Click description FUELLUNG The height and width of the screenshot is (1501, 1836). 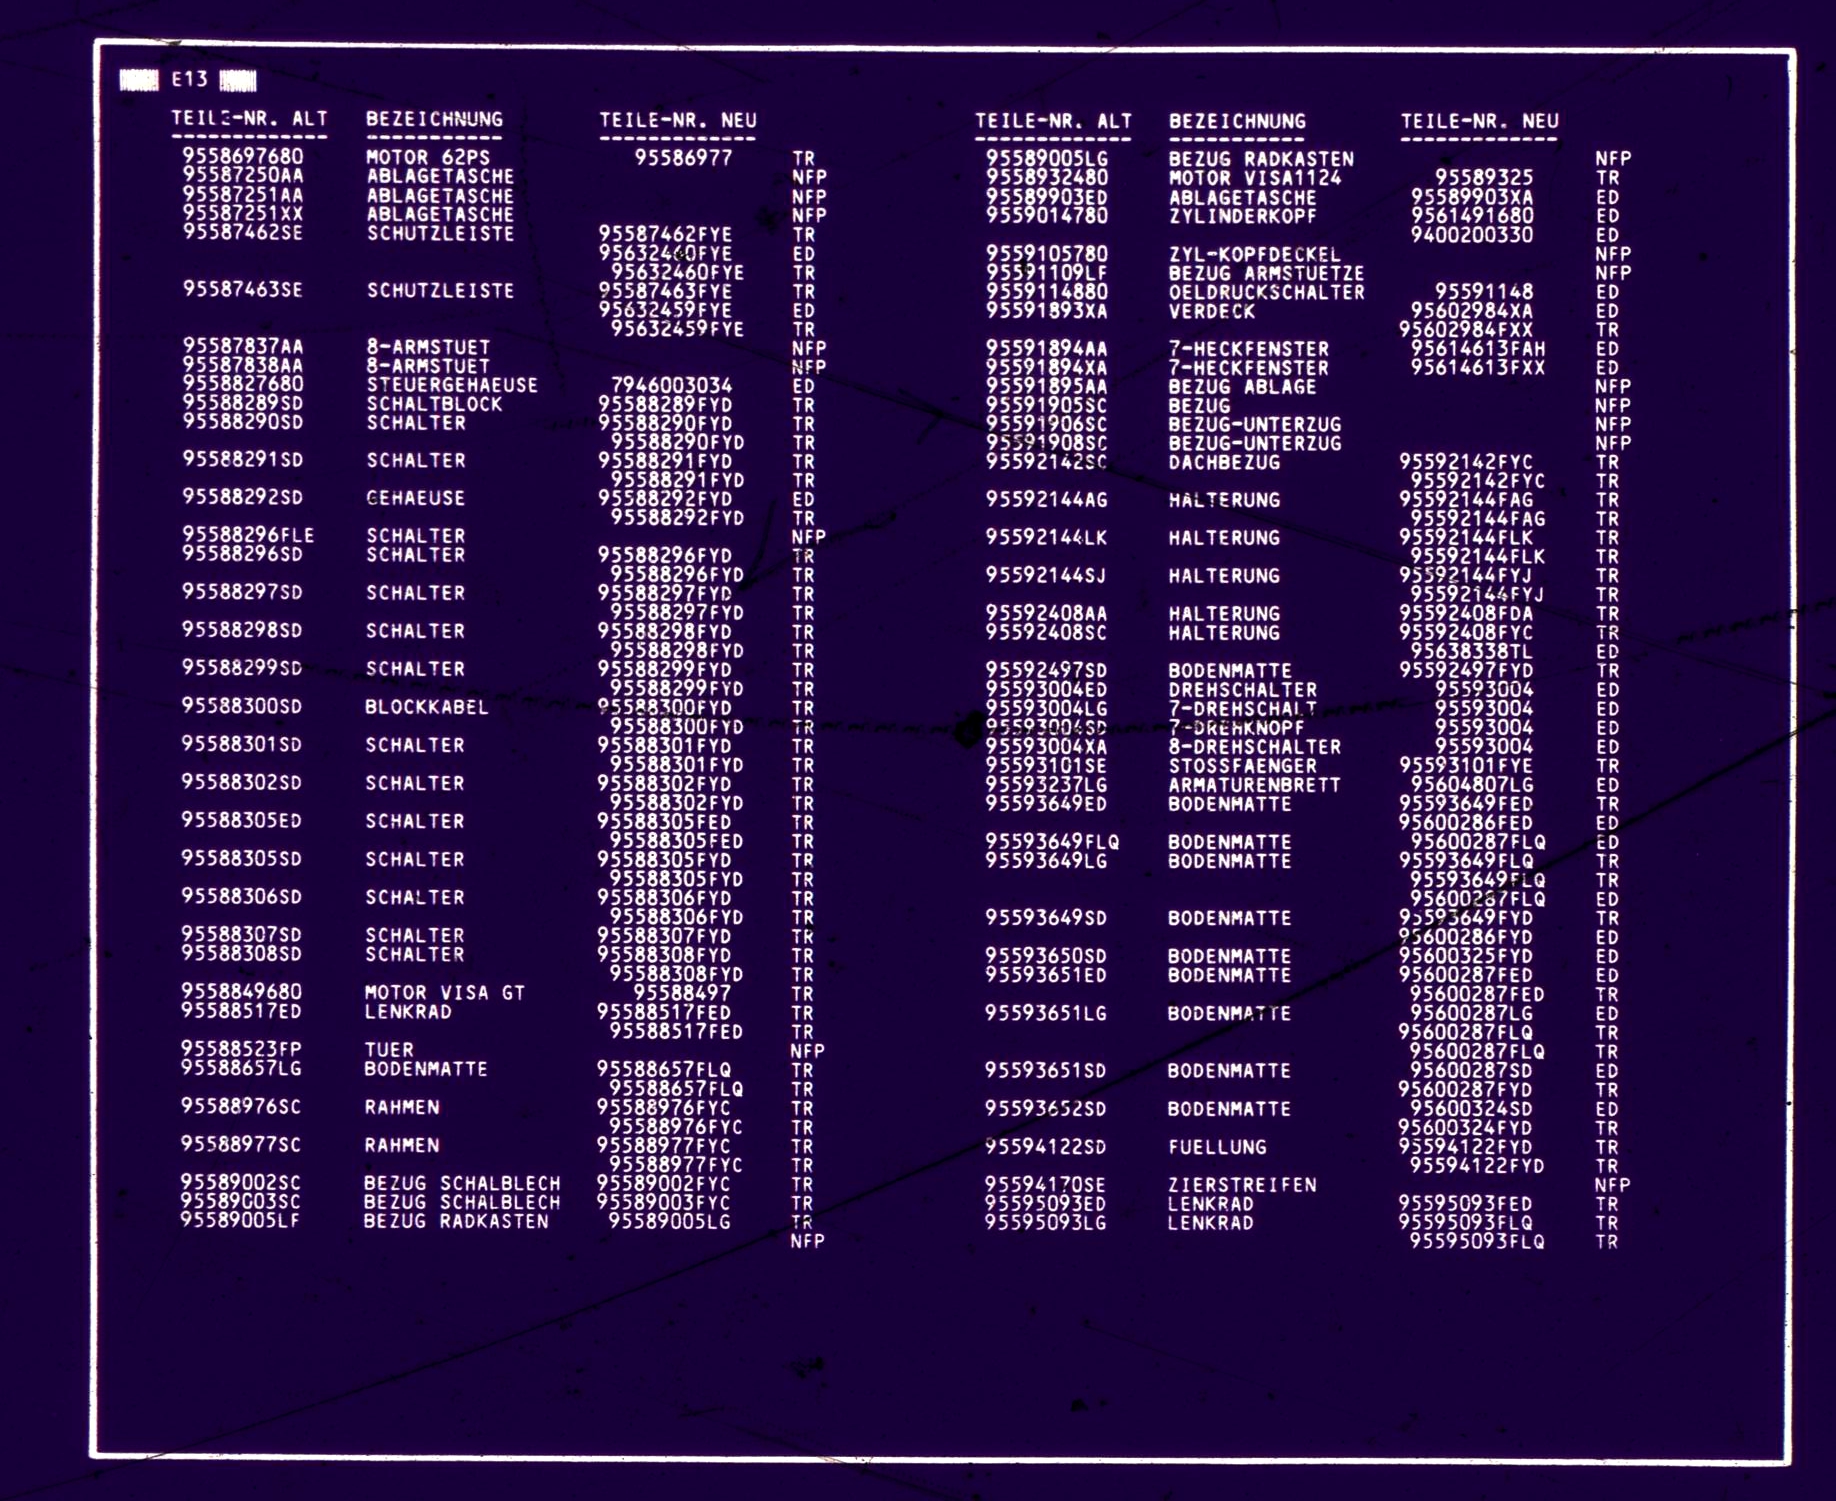click(x=1217, y=1147)
